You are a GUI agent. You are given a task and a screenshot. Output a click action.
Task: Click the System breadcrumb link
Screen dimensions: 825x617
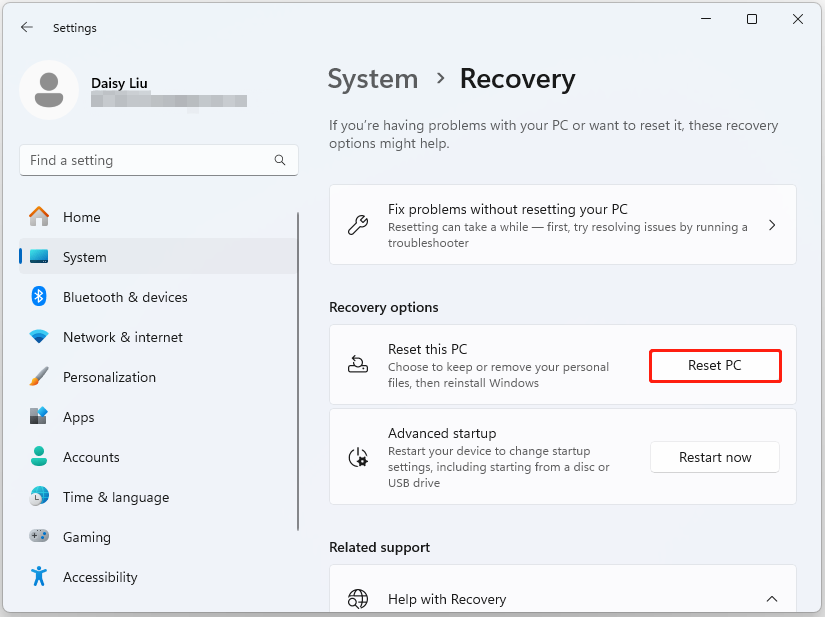tap(372, 79)
